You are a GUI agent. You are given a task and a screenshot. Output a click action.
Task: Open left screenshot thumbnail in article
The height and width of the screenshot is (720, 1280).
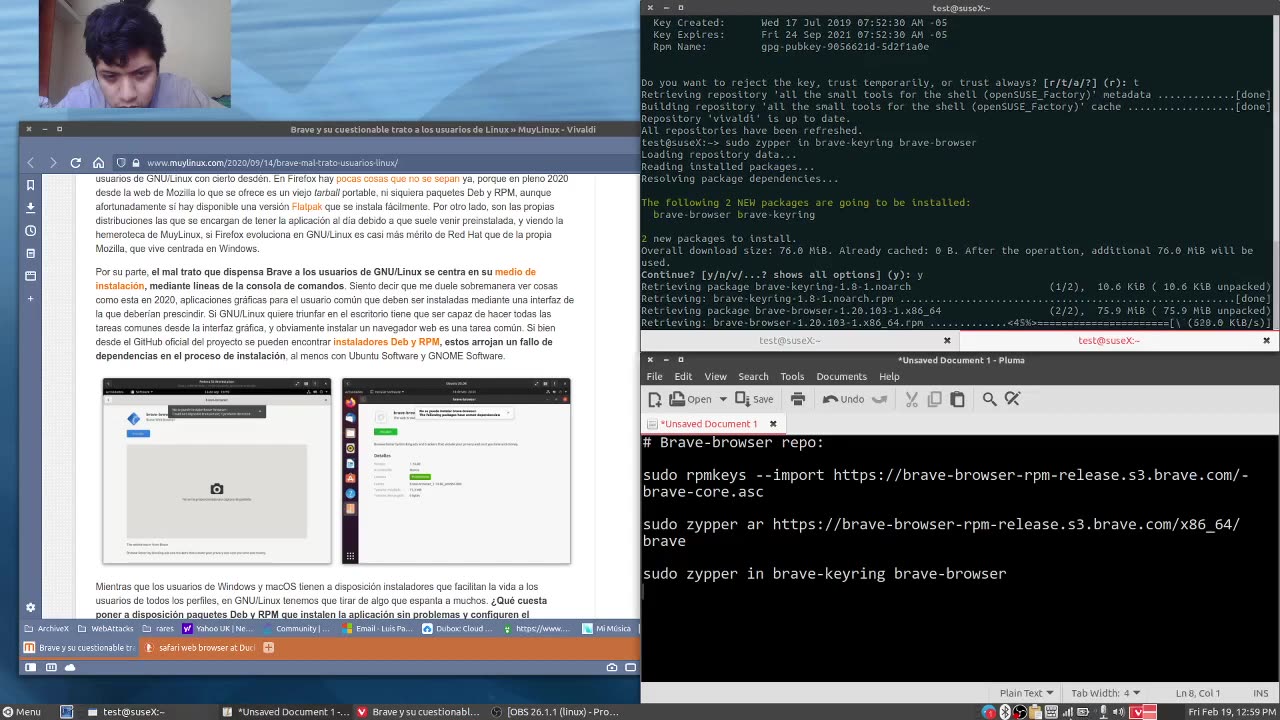click(216, 471)
